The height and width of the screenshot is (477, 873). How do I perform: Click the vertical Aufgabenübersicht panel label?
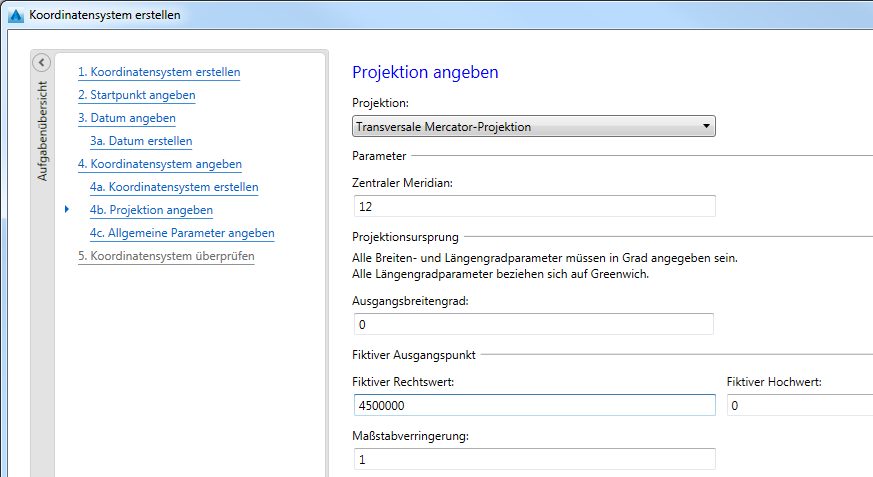pyautogui.click(x=42, y=130)
